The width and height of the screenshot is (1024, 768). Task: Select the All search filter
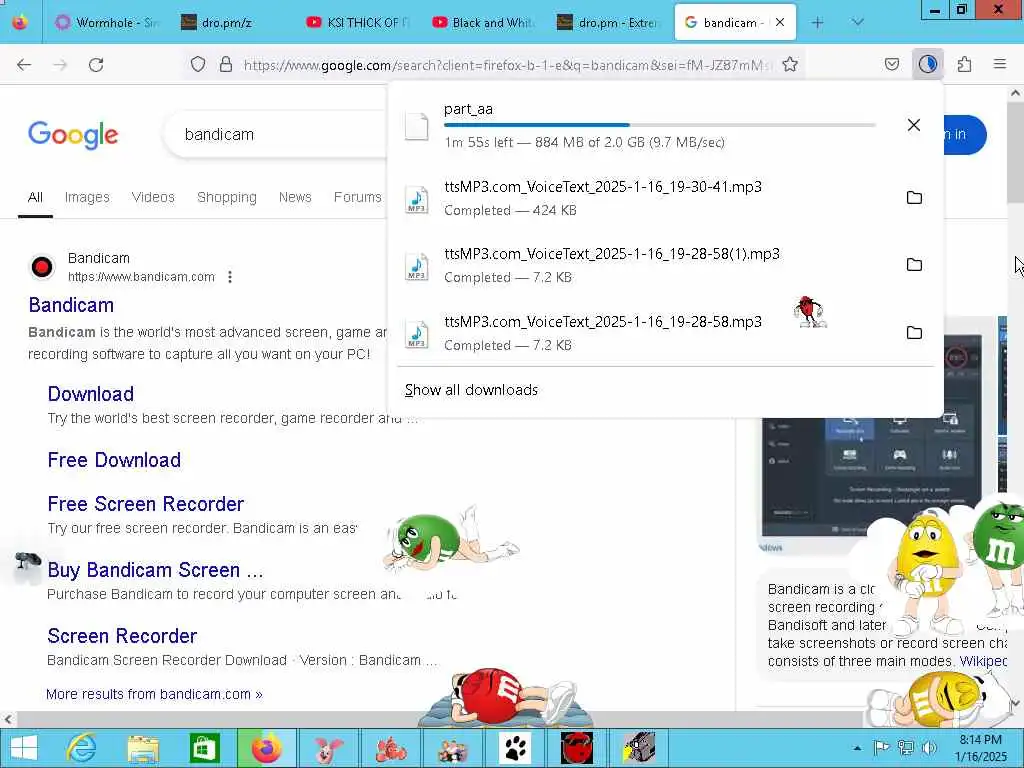[35, 197]
